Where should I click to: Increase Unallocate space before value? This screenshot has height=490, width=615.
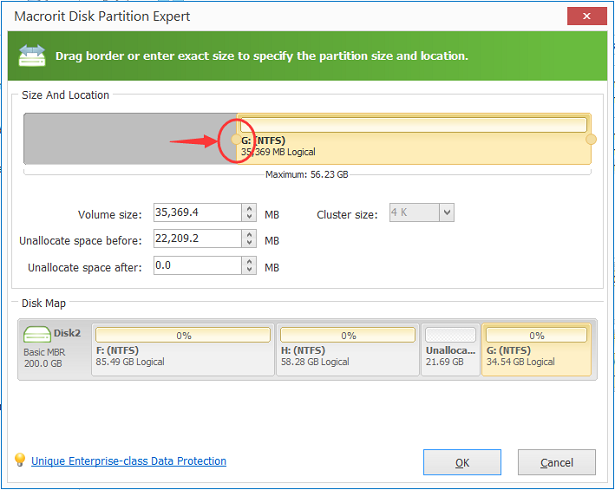pos(249,234)
